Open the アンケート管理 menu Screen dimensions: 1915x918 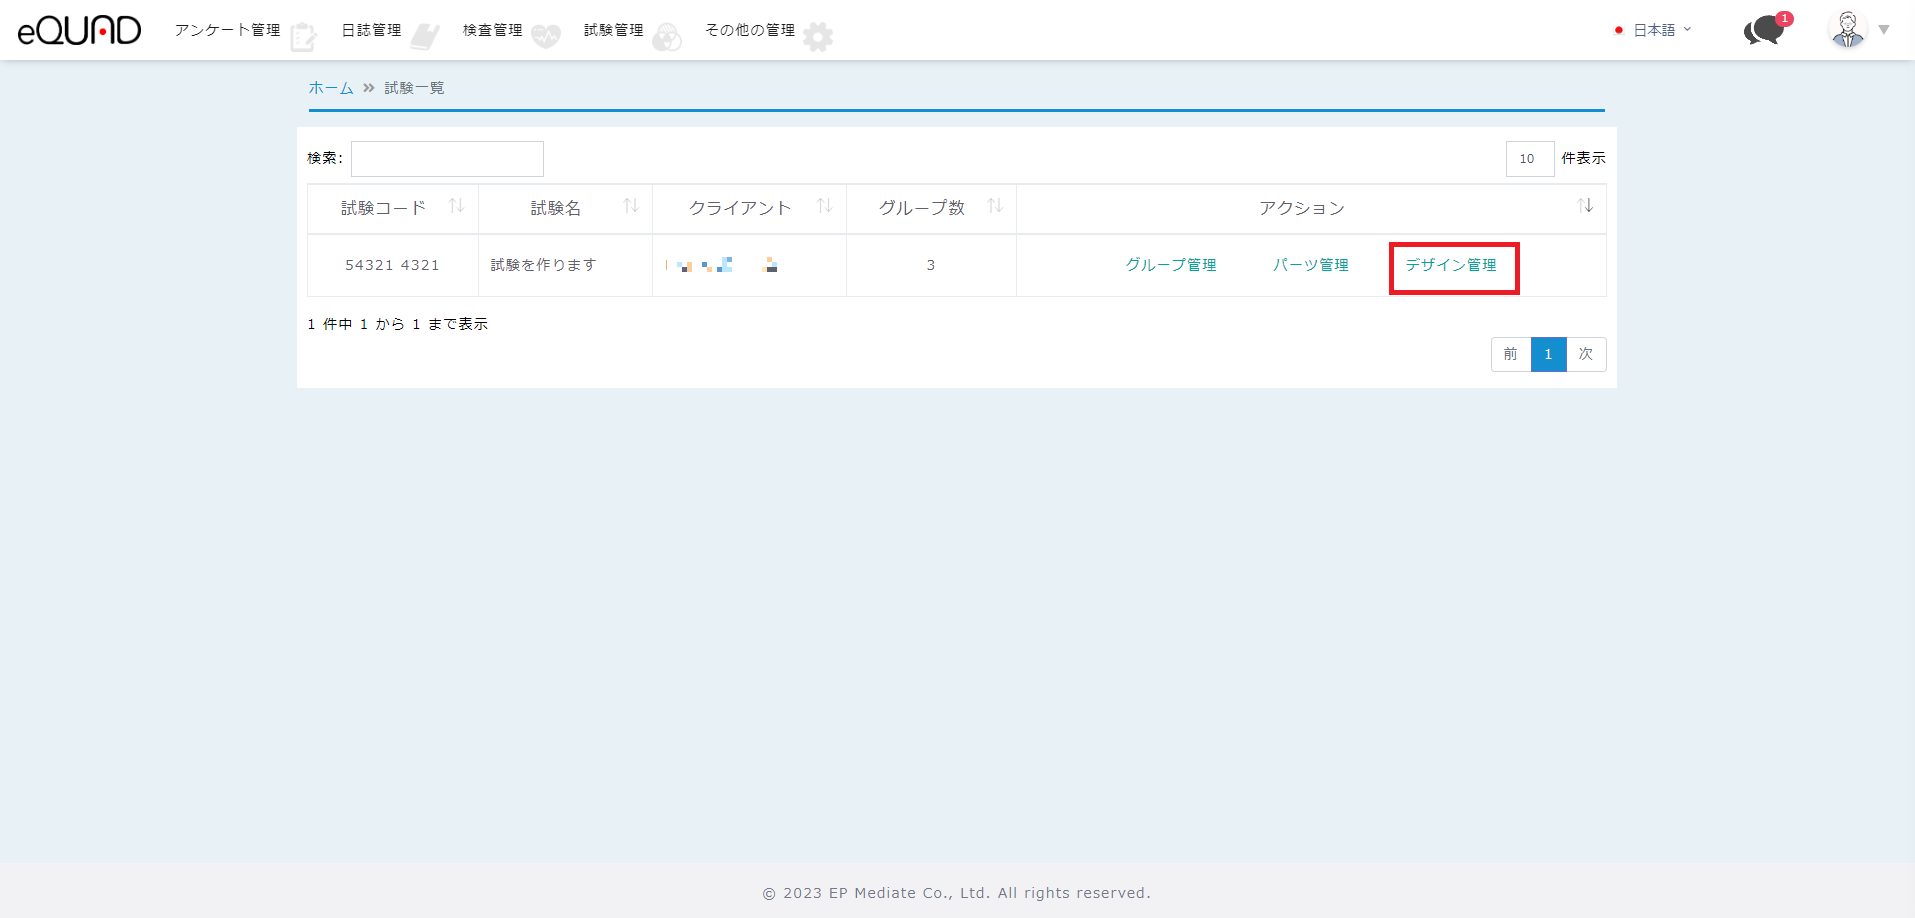(x=227, y=30)
